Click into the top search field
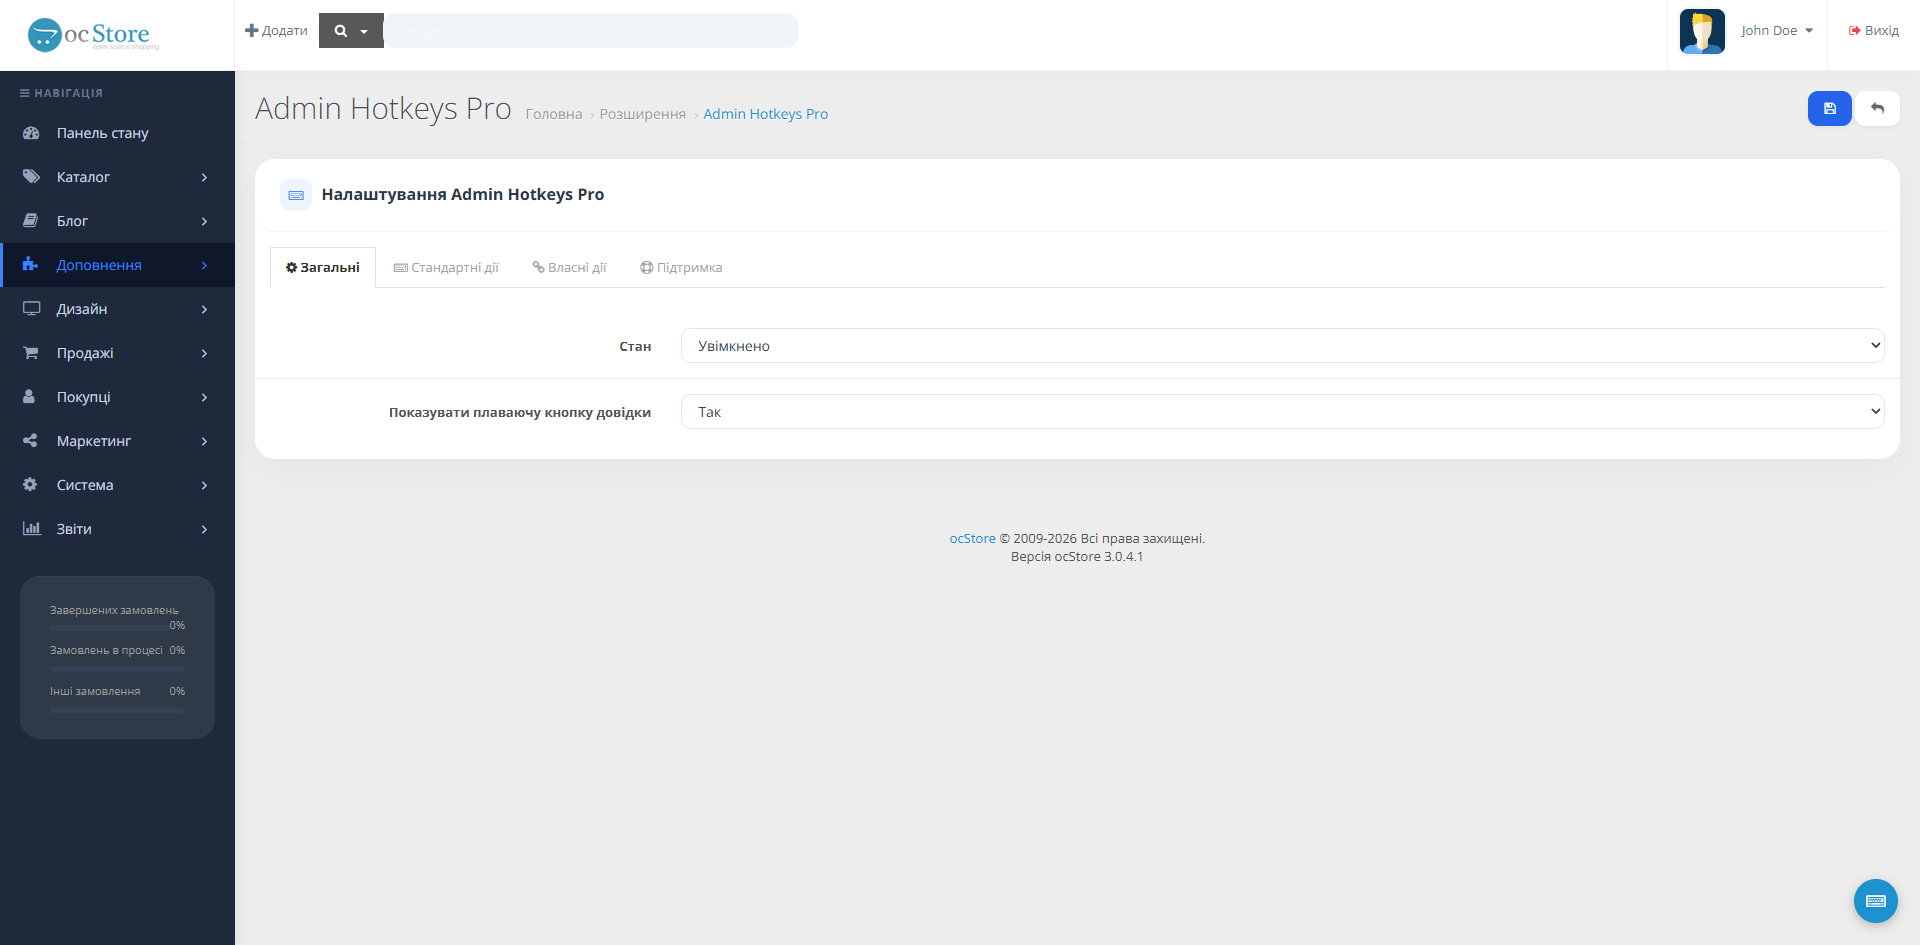The image size is (1920, 945). 591,31
